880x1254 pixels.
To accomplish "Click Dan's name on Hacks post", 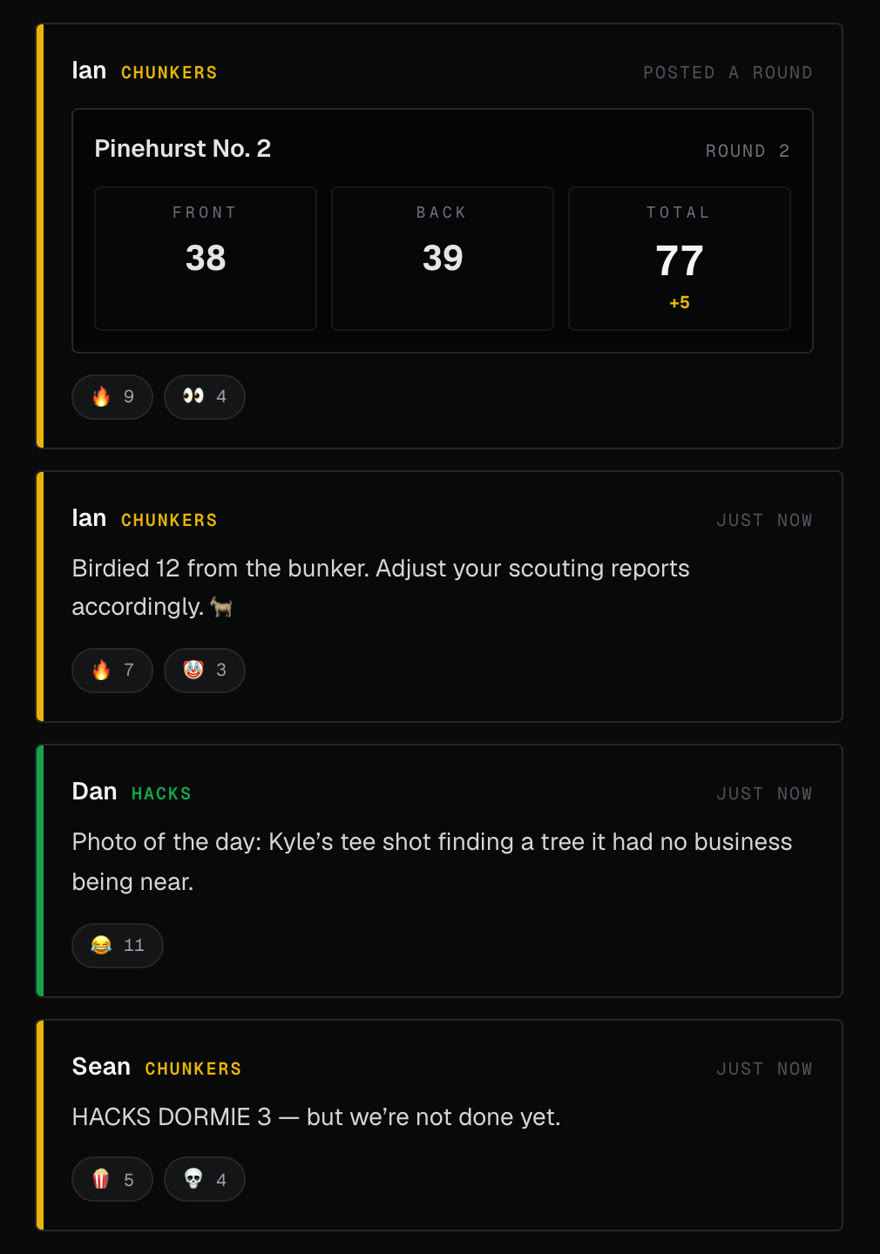I will point(94,792).
